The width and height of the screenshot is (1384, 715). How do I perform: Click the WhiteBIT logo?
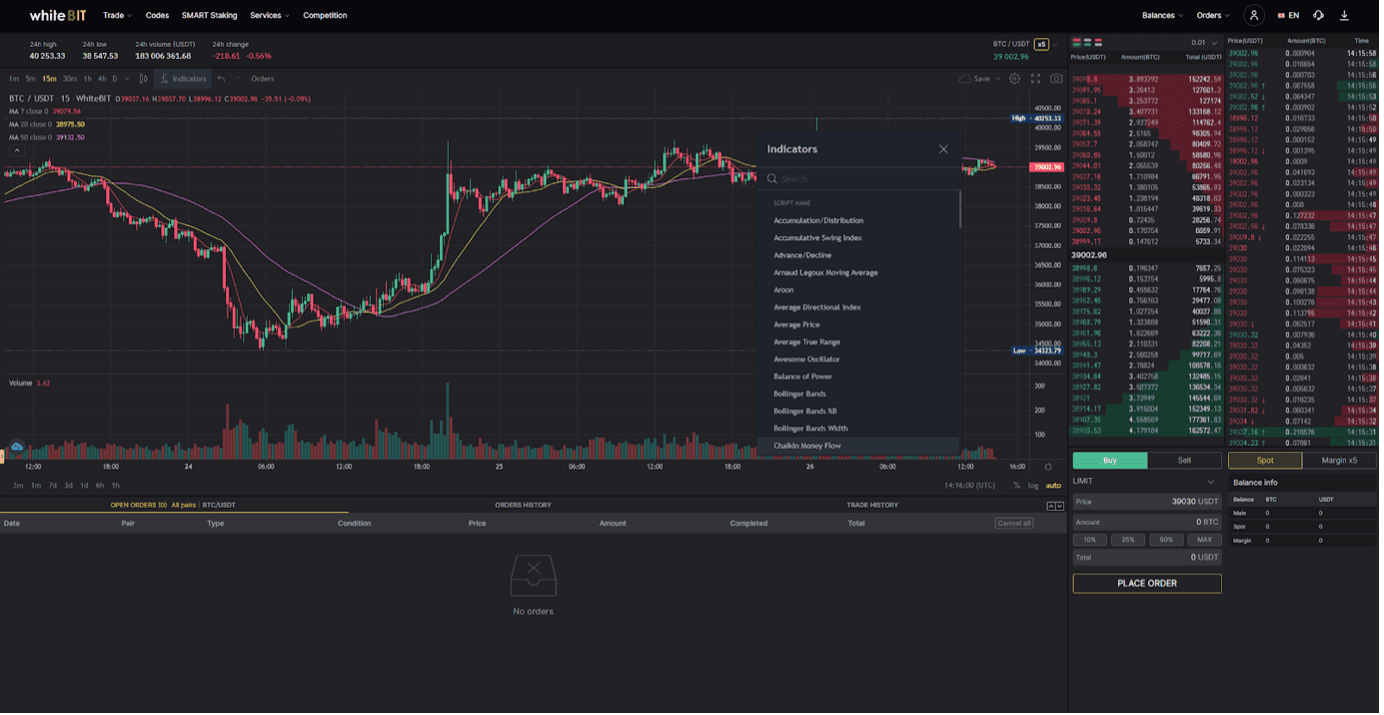tap(58, 15)
